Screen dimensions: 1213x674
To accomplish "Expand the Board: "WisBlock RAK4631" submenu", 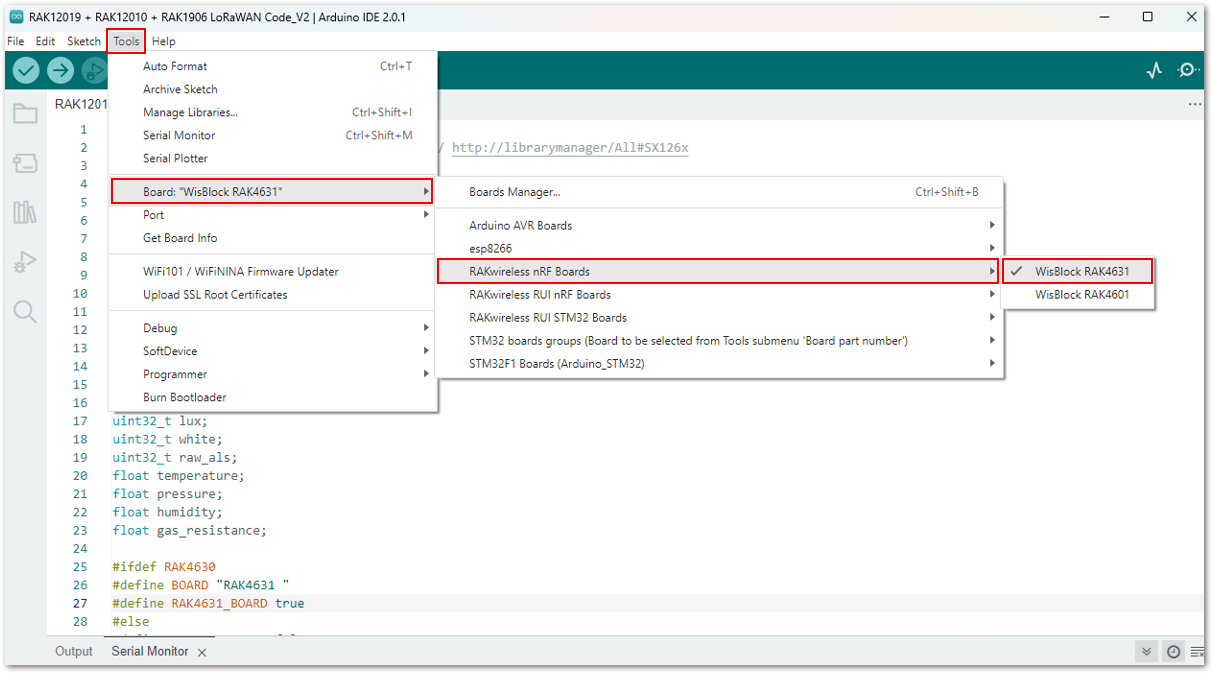I will pyautogui.click(x=272, y=191).
